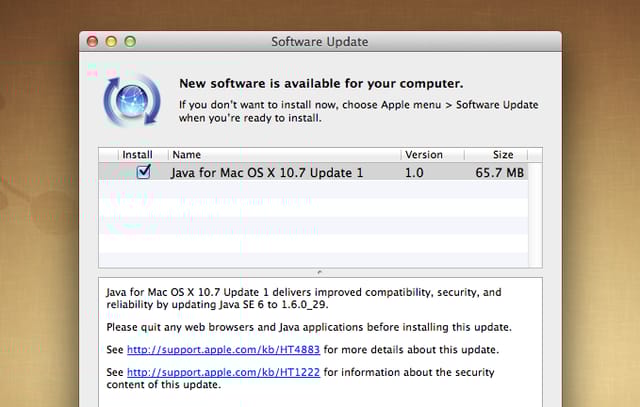Sort updates by the Name column header
Image resolution: width=640 pixels, height=407 pixels.
click(284, 155)
